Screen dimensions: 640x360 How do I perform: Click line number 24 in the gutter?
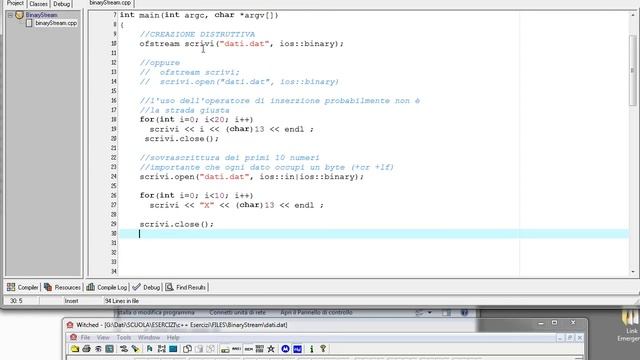pyautogui.click(x=113, y=177)
